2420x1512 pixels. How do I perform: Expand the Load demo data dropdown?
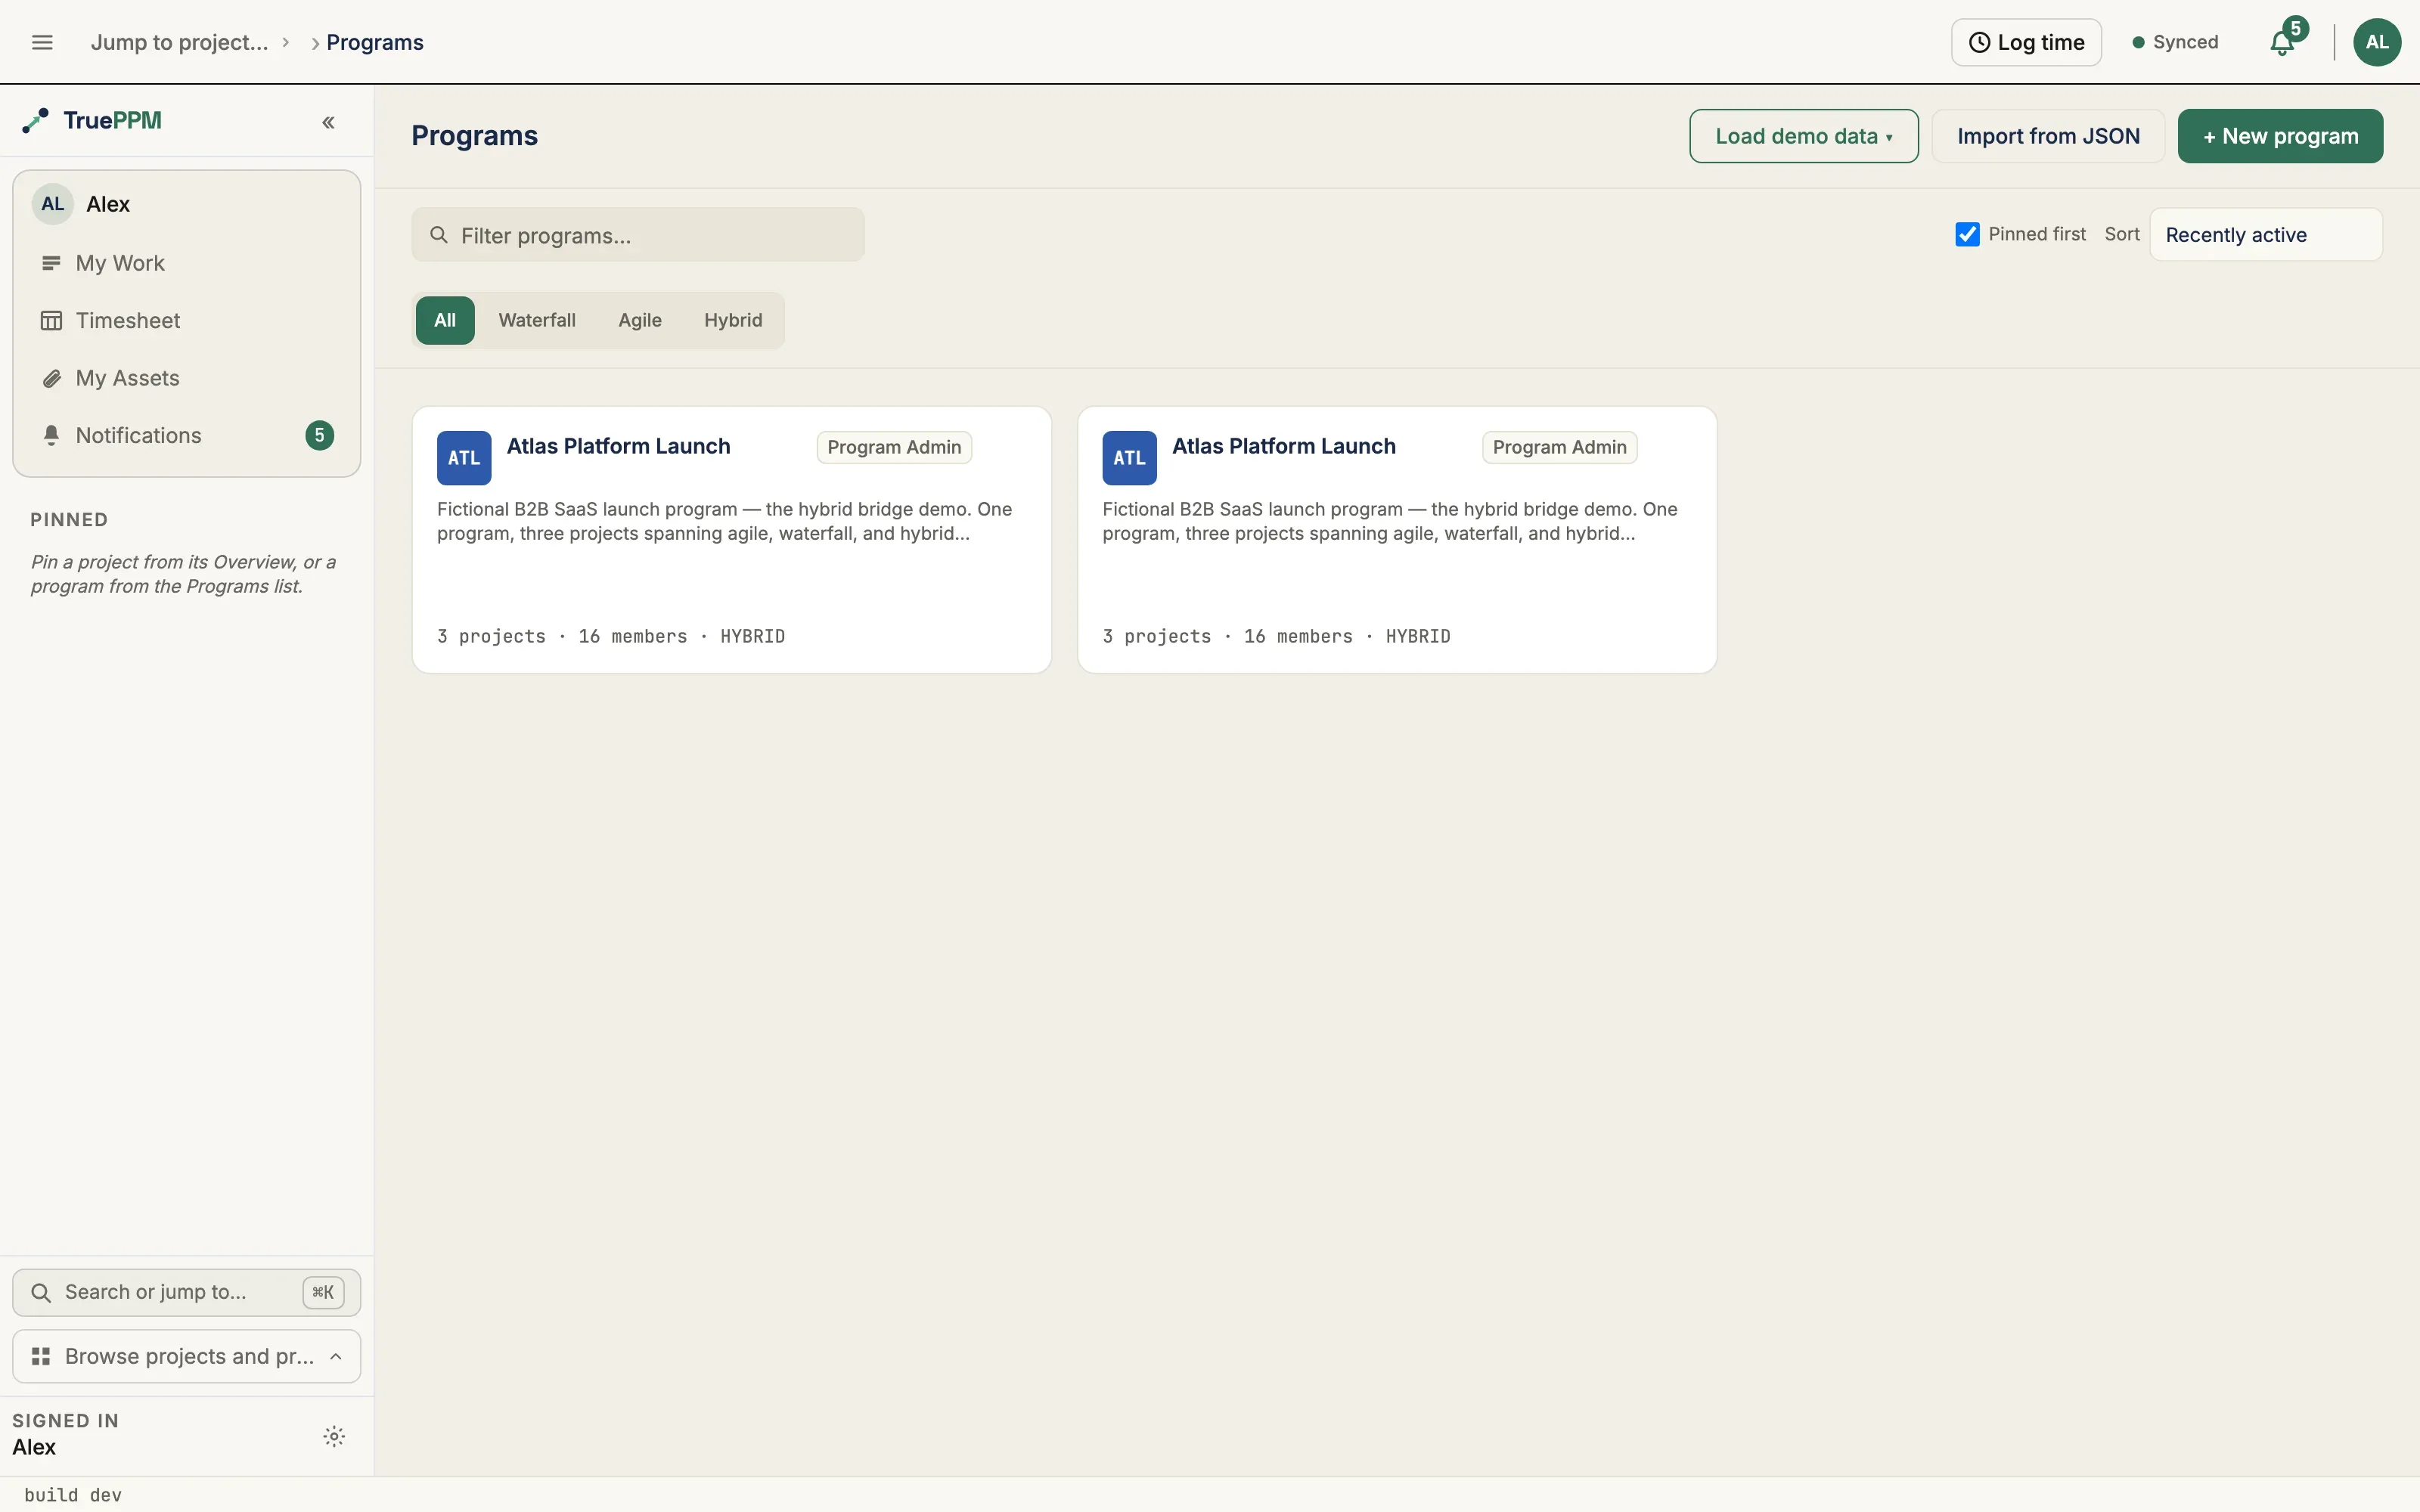(1804, 136)
